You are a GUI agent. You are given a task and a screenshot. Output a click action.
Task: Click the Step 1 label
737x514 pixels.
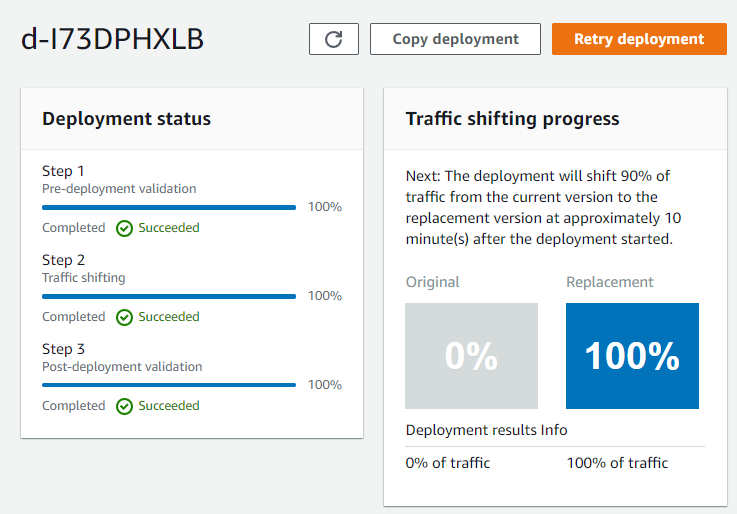click(x=63, y=171)
